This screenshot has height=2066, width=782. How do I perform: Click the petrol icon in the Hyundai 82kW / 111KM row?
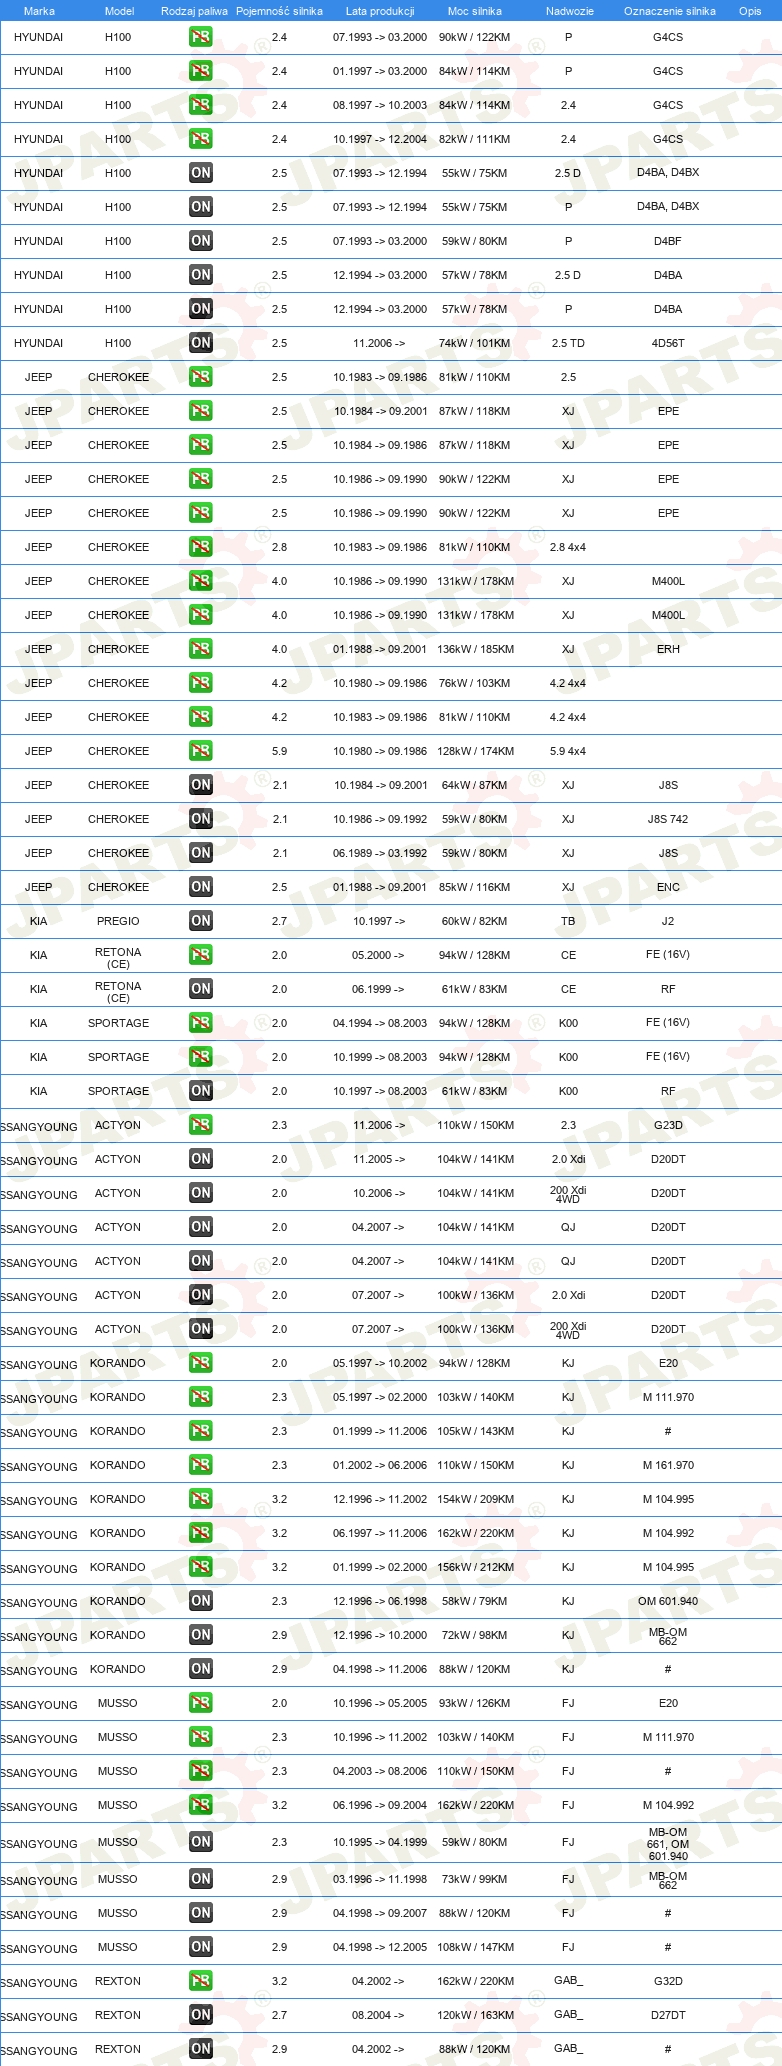click(x=201, y=139)
